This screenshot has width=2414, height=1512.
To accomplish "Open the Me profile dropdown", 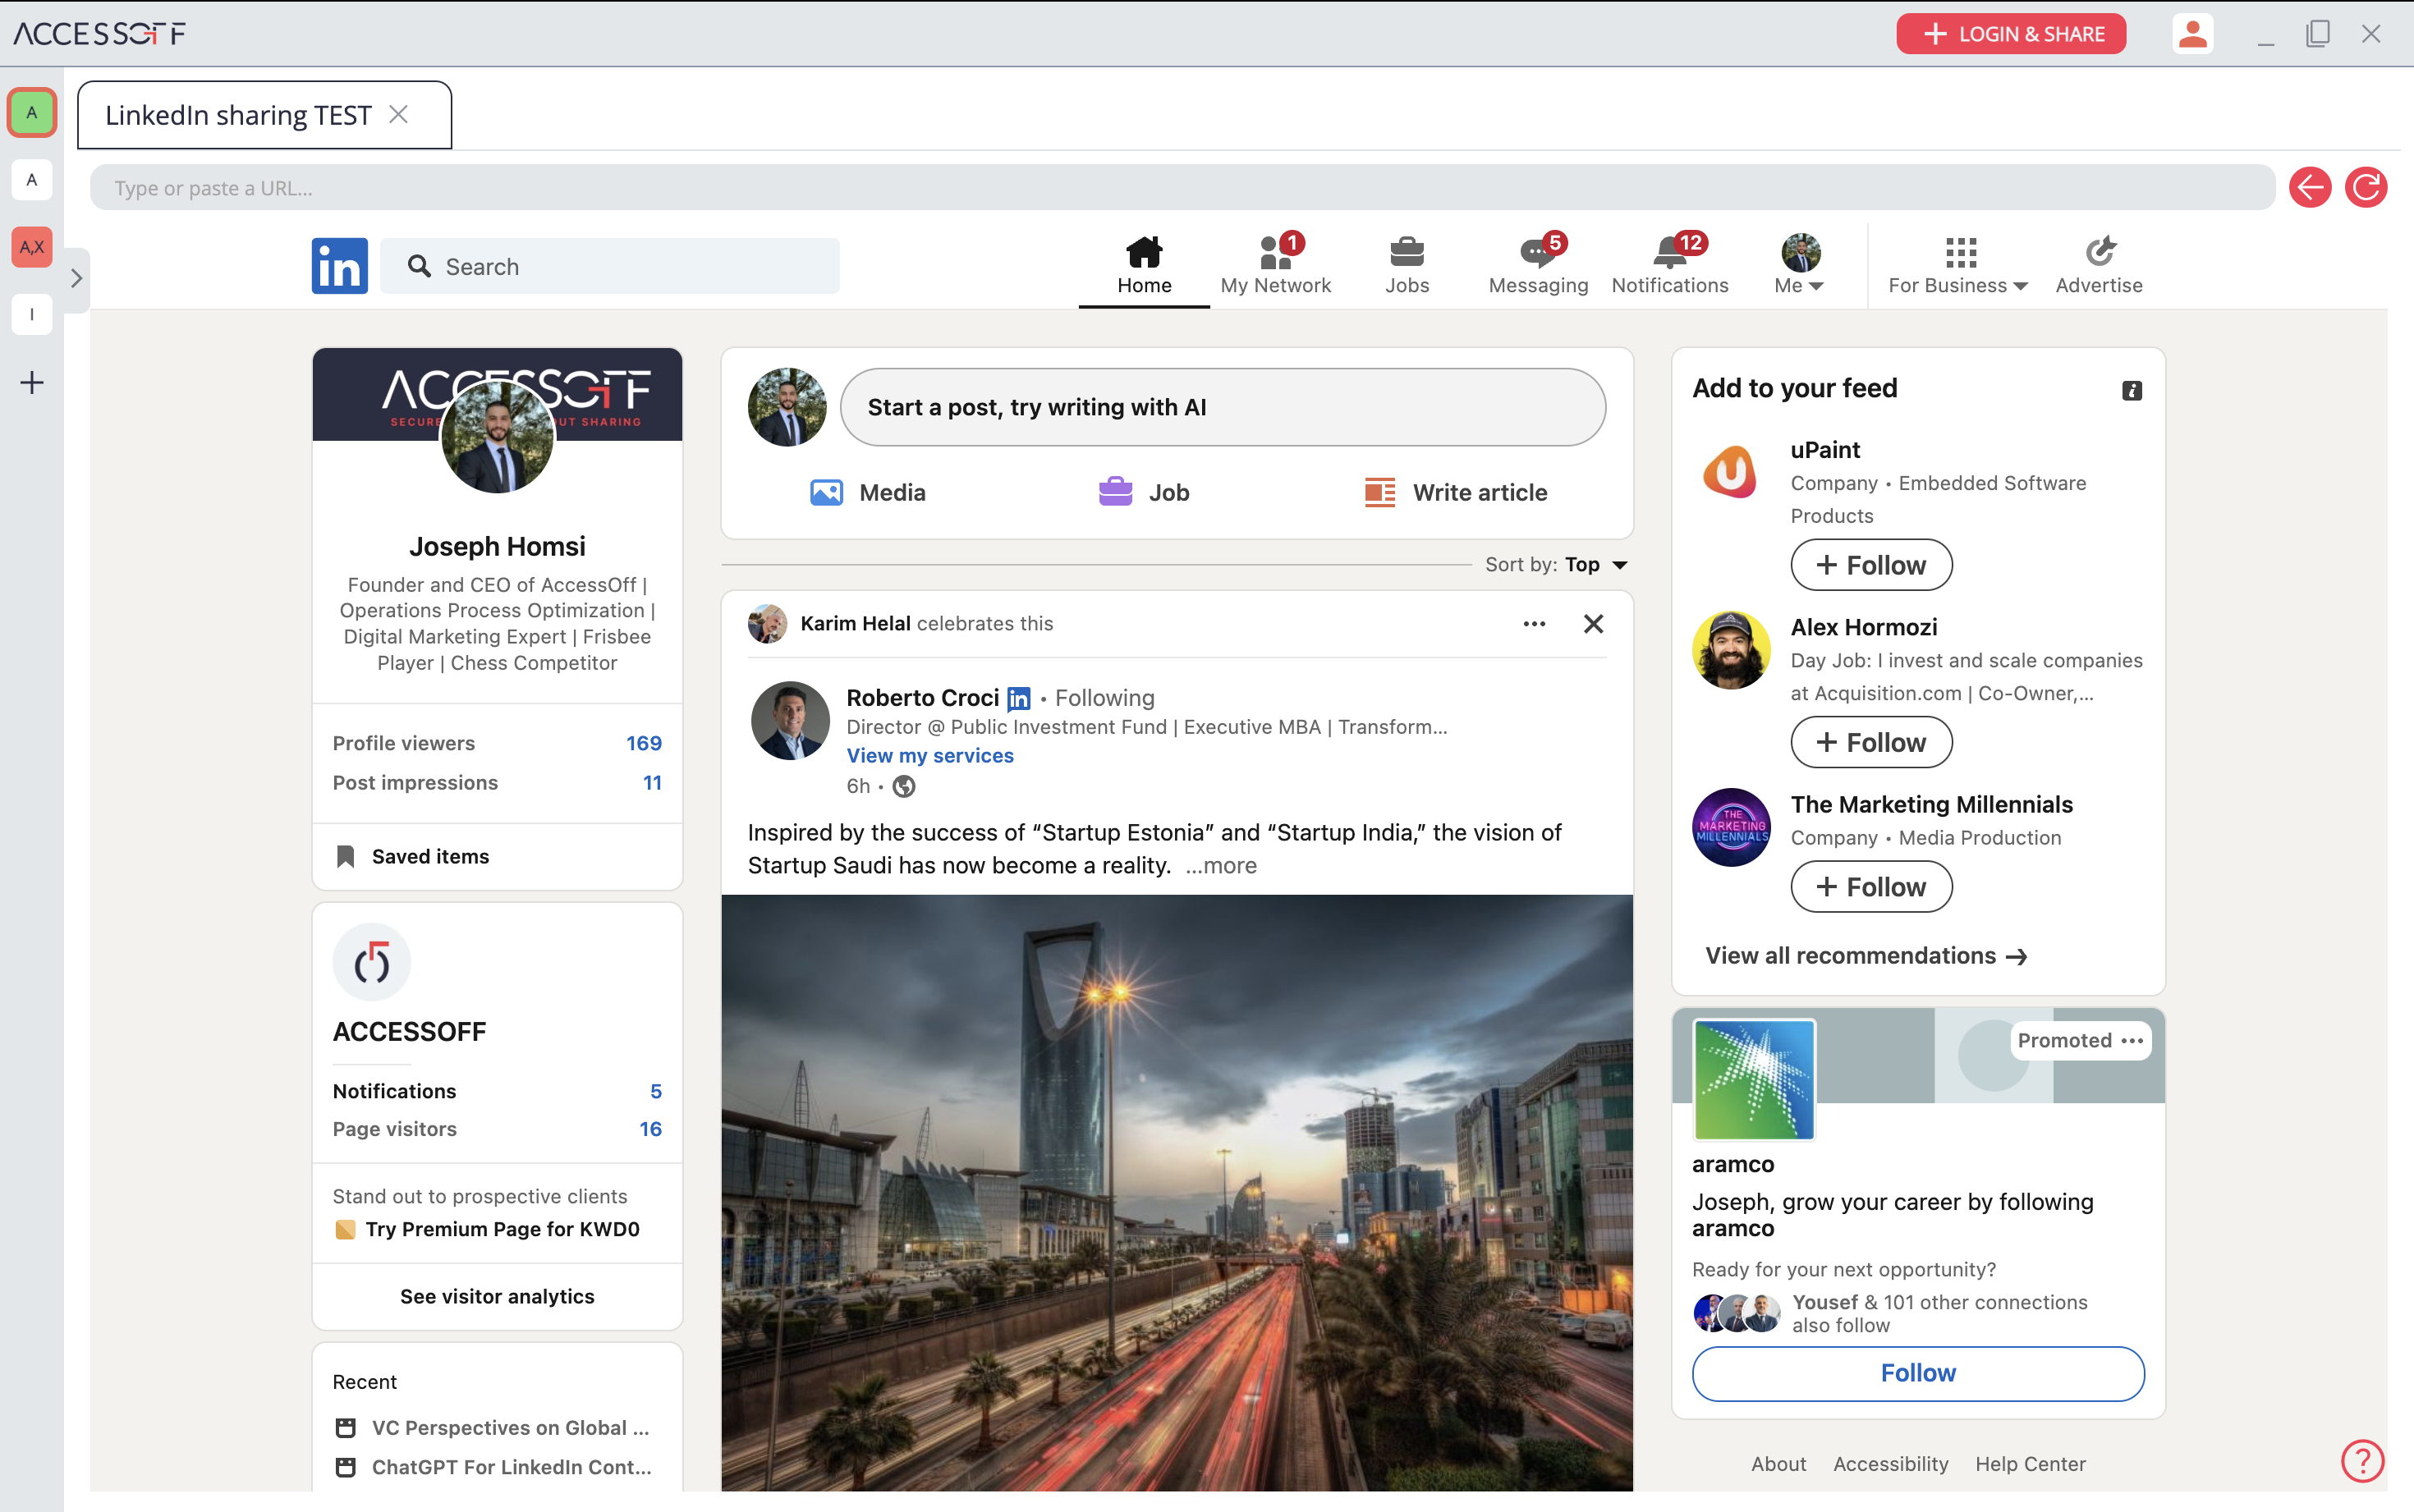I will coord(1800,266).
